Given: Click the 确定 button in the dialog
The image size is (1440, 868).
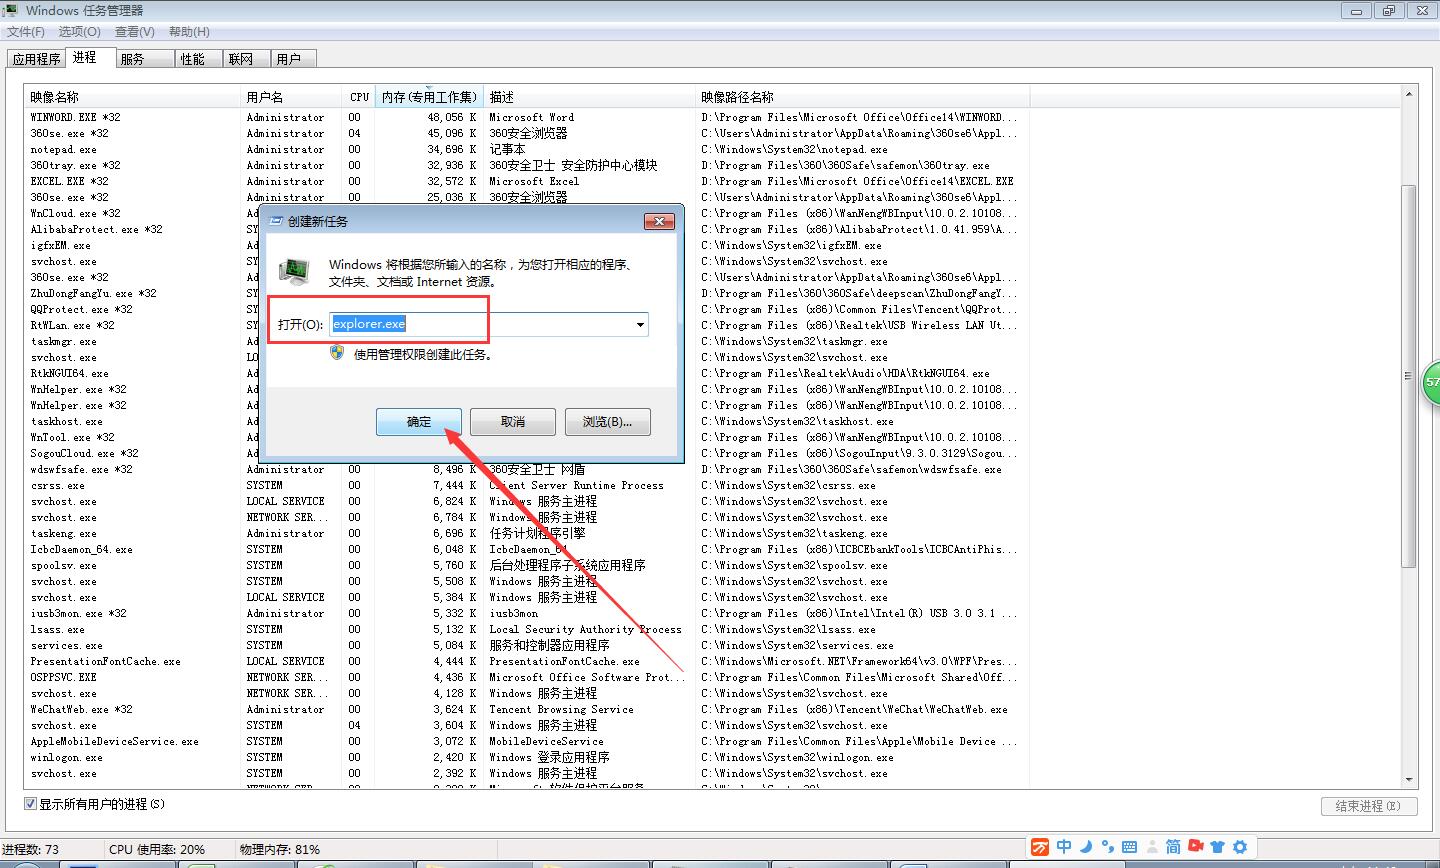Looking at the screenshot, I should pos(419,422).
